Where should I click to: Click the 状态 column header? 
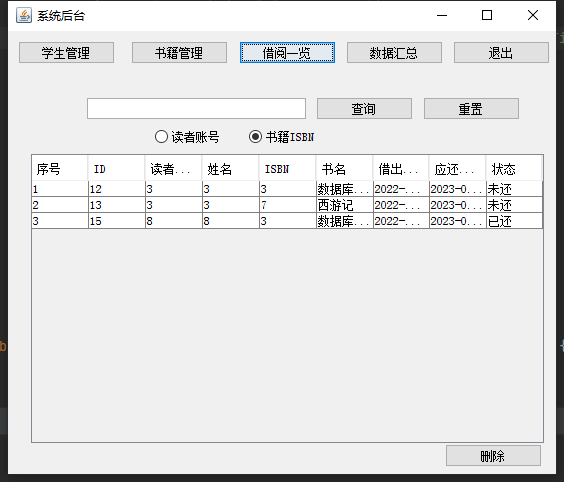pos(514,168)
